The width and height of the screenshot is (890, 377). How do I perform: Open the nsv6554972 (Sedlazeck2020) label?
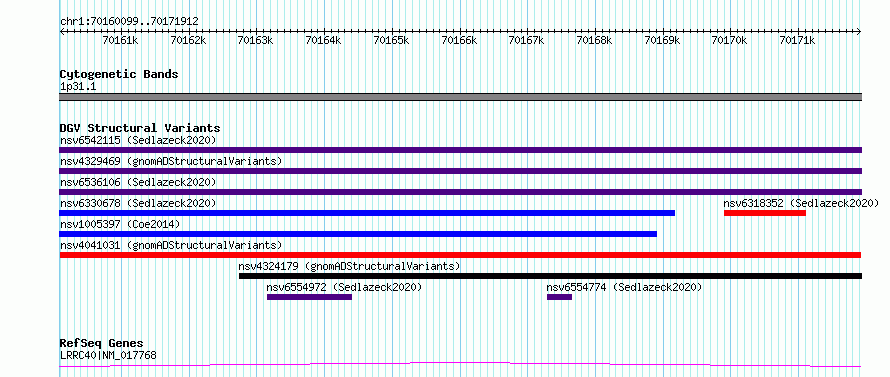345,287
